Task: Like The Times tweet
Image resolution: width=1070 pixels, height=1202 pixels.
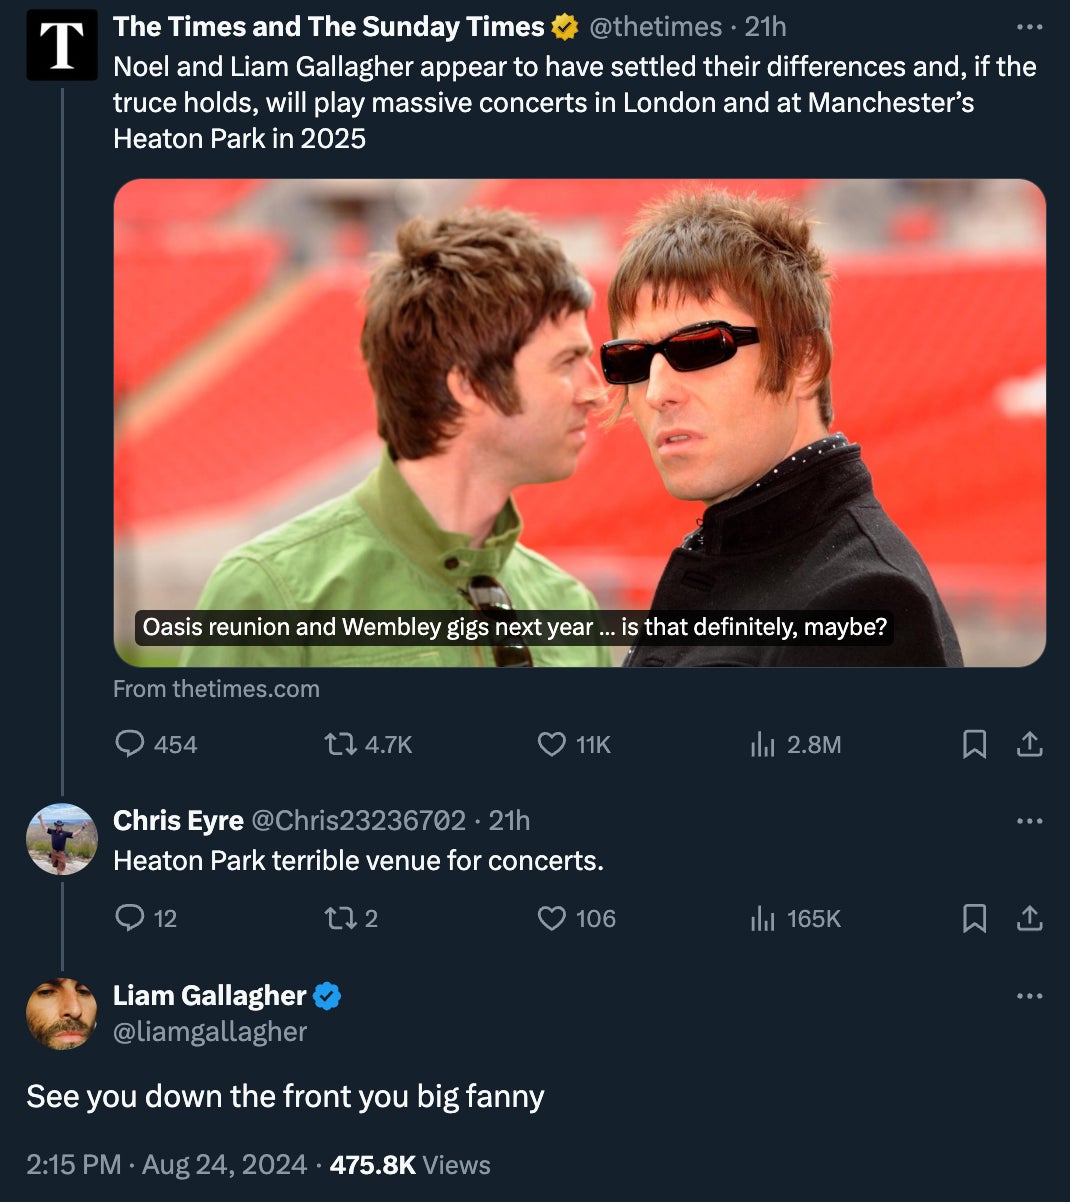Action: (x=552, y=744)
